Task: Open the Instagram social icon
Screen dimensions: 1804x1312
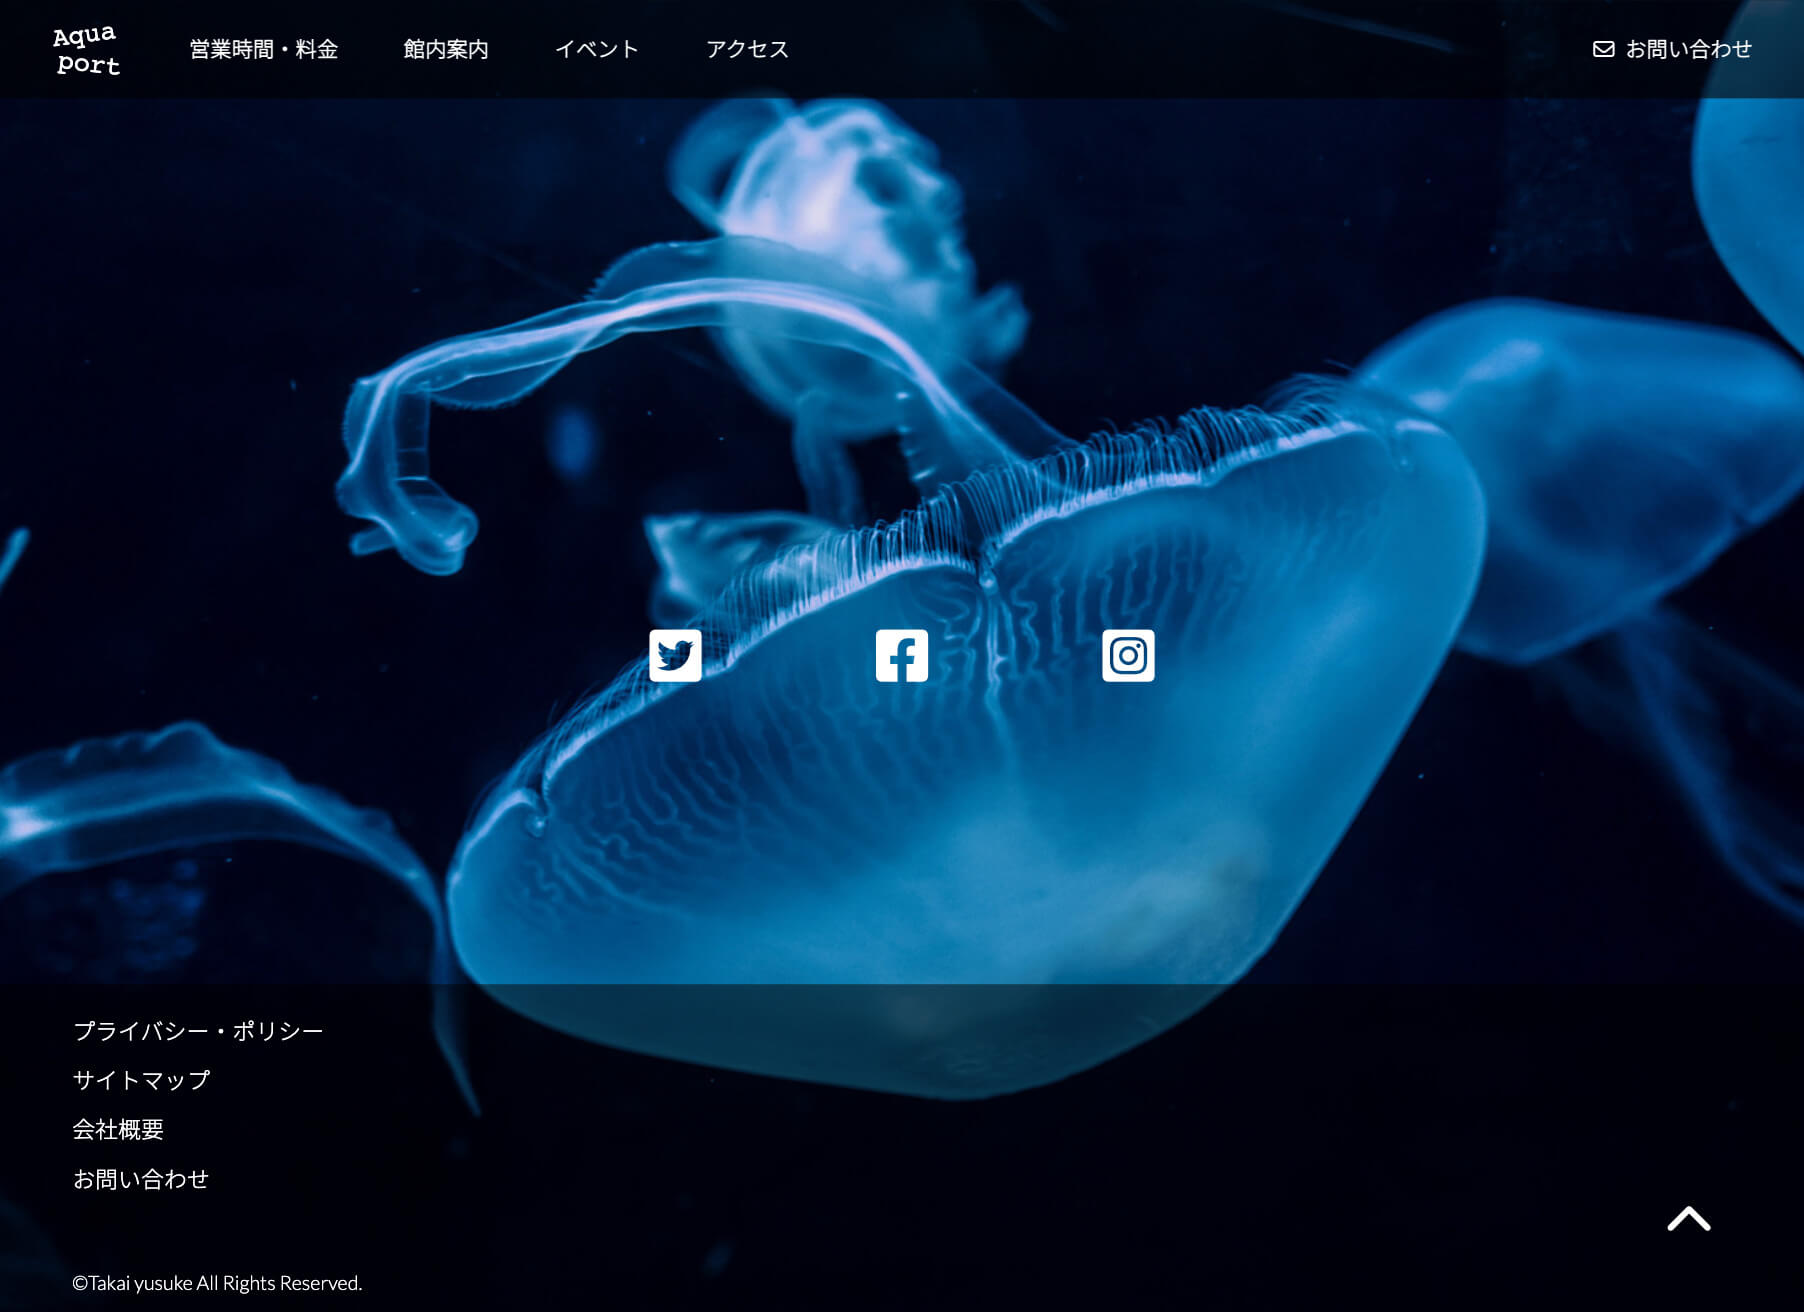Action: click(x=1128, y=656)
